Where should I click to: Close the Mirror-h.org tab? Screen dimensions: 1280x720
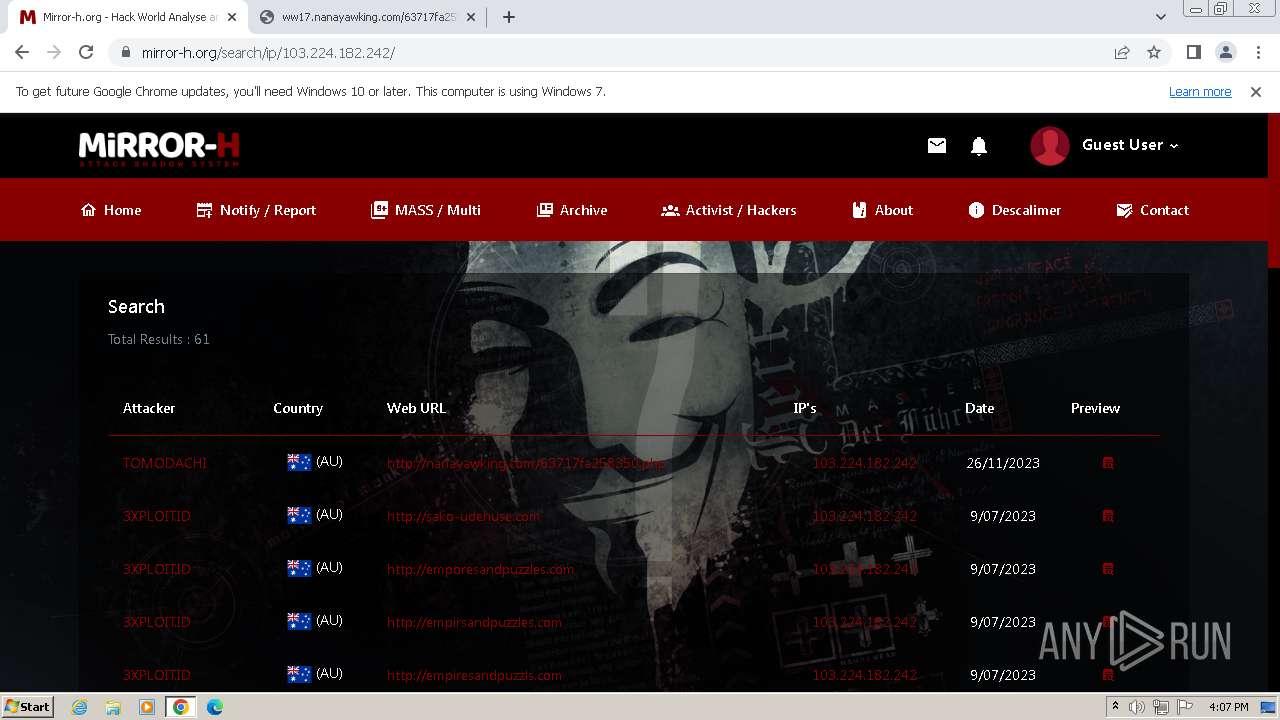232,17
